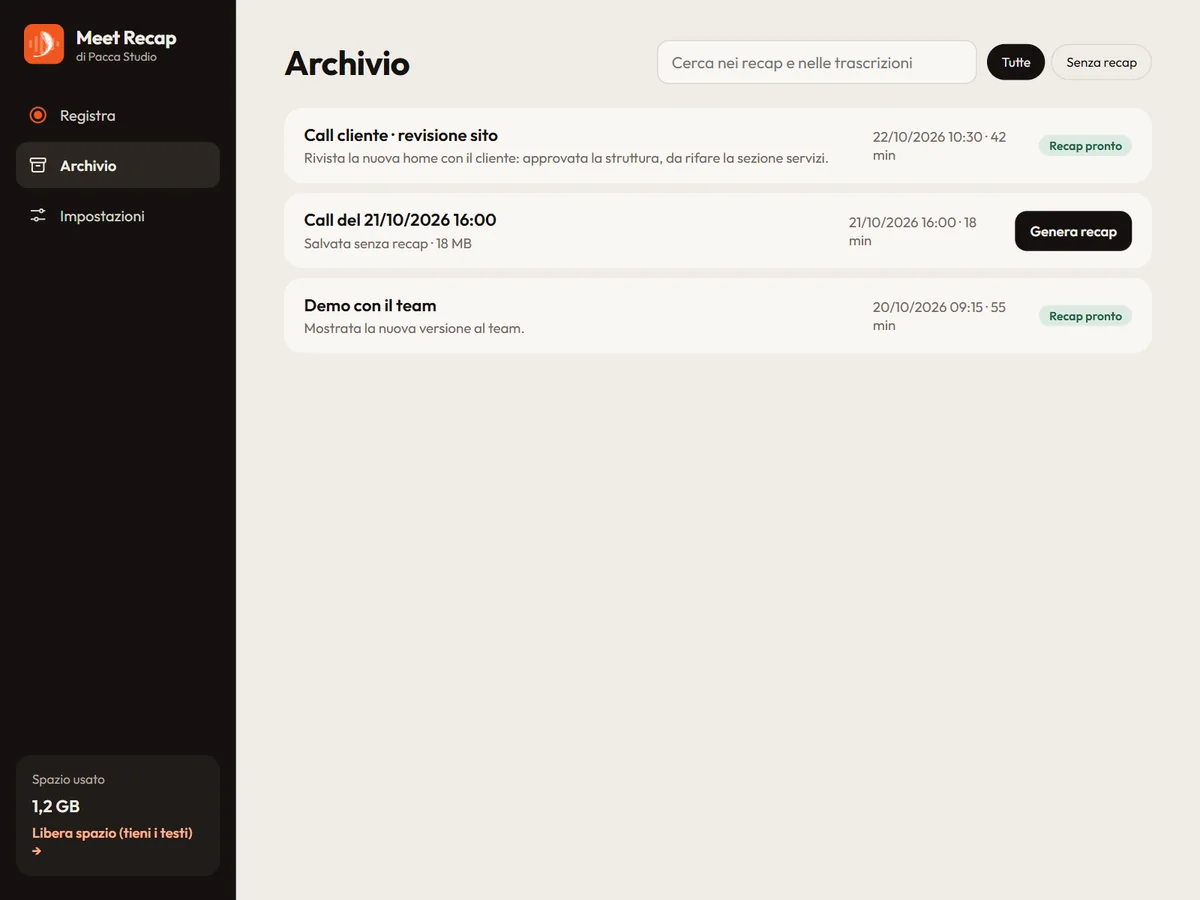The height and width of the screenshot is (900, 1200).
Task: Click the text Salvata senza recap · 18 MB
Action: (388, 243)
